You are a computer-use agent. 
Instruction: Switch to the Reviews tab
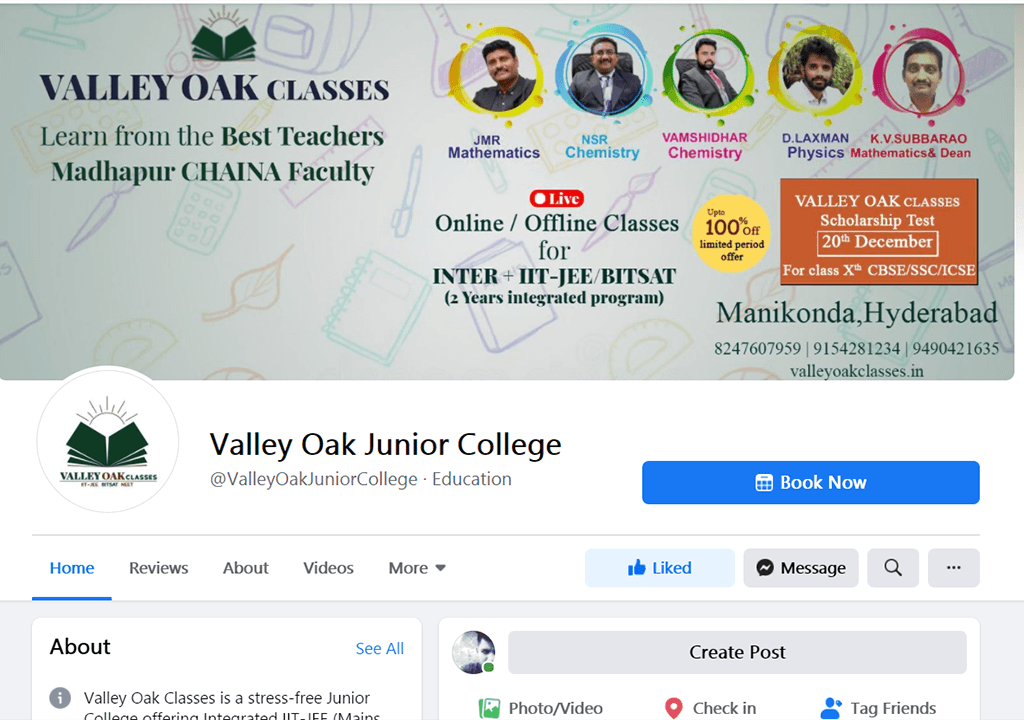pyautogui.click(x=159, y=568)
